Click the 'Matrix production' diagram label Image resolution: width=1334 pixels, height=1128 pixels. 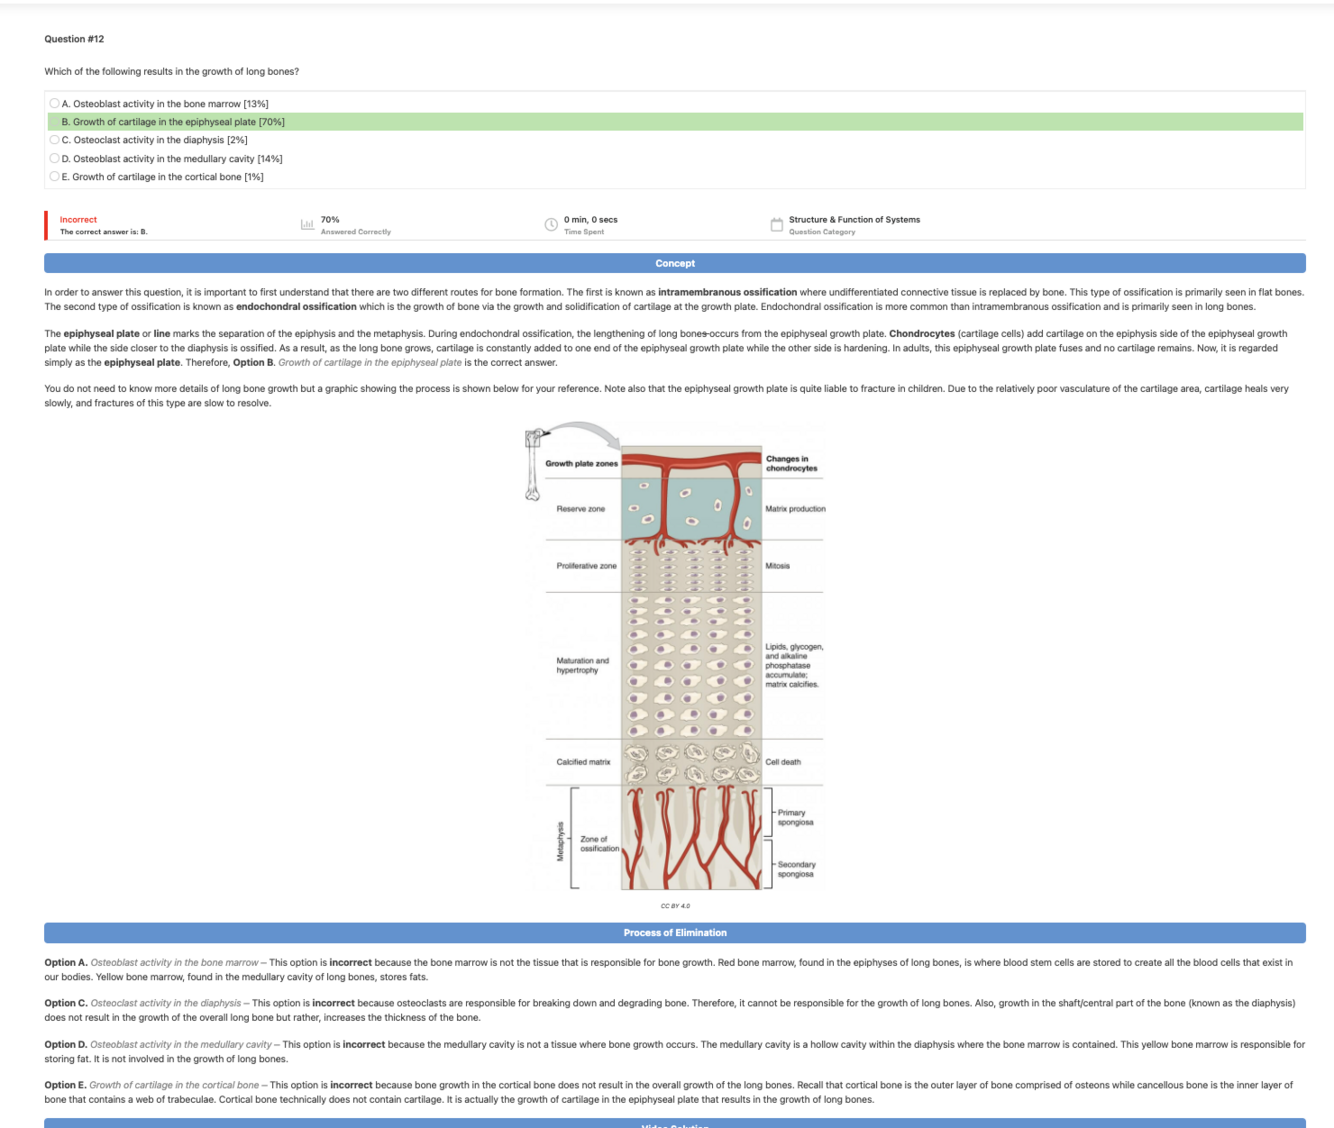[x=796, y=509]
